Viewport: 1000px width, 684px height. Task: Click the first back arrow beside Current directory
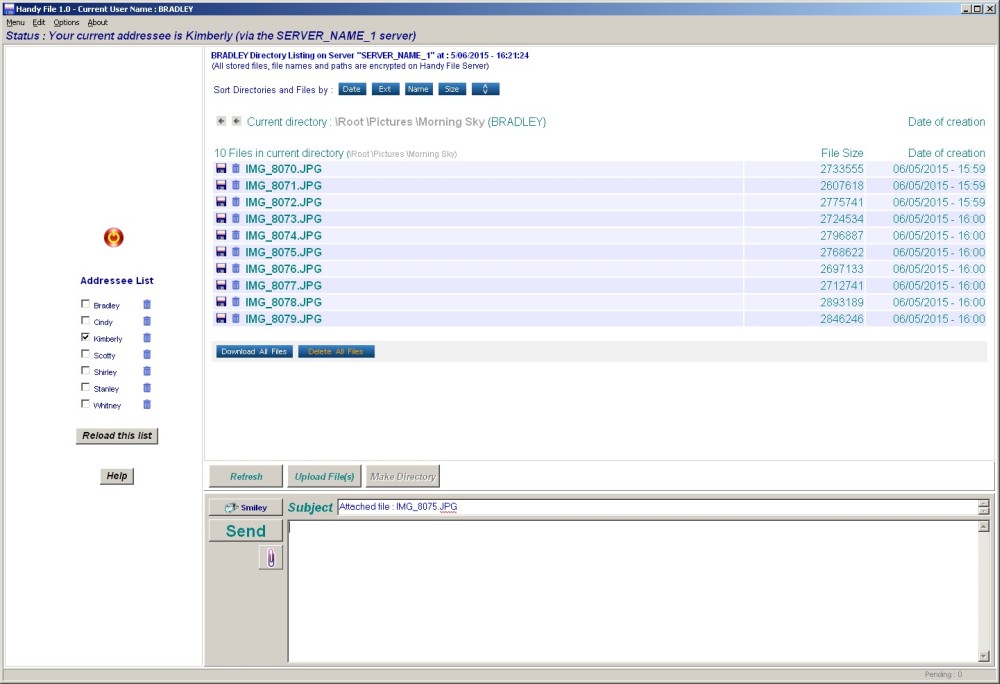pyautogui.click(x=221, y=121)
